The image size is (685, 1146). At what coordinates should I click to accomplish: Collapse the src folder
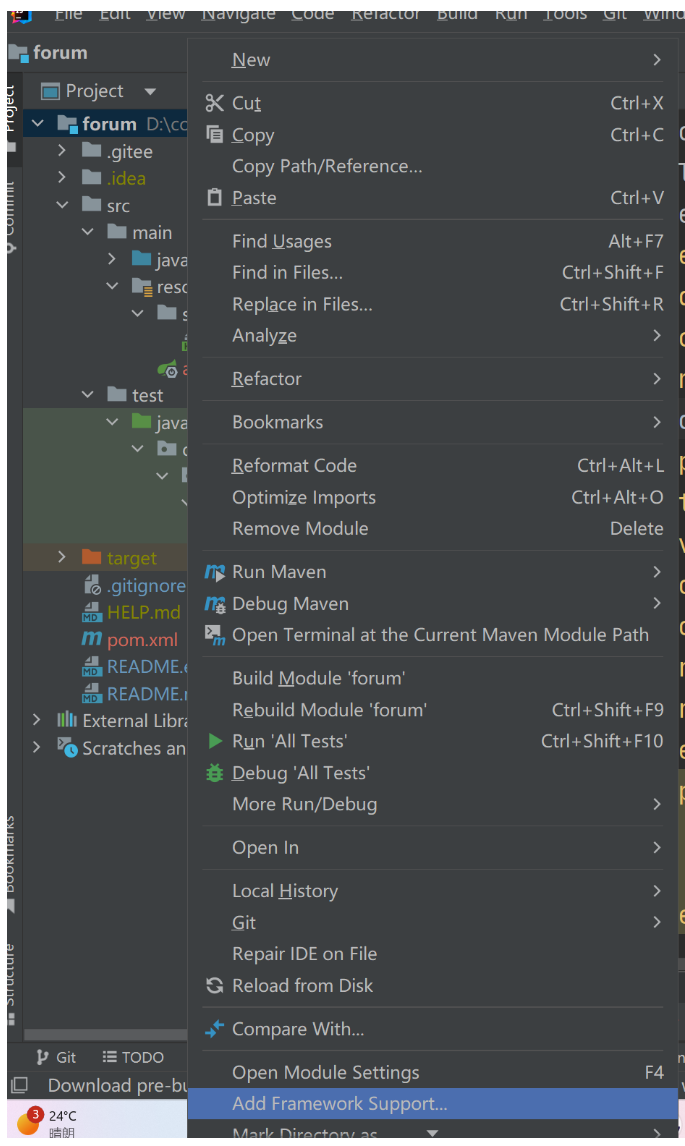click(x=62, y=205)
